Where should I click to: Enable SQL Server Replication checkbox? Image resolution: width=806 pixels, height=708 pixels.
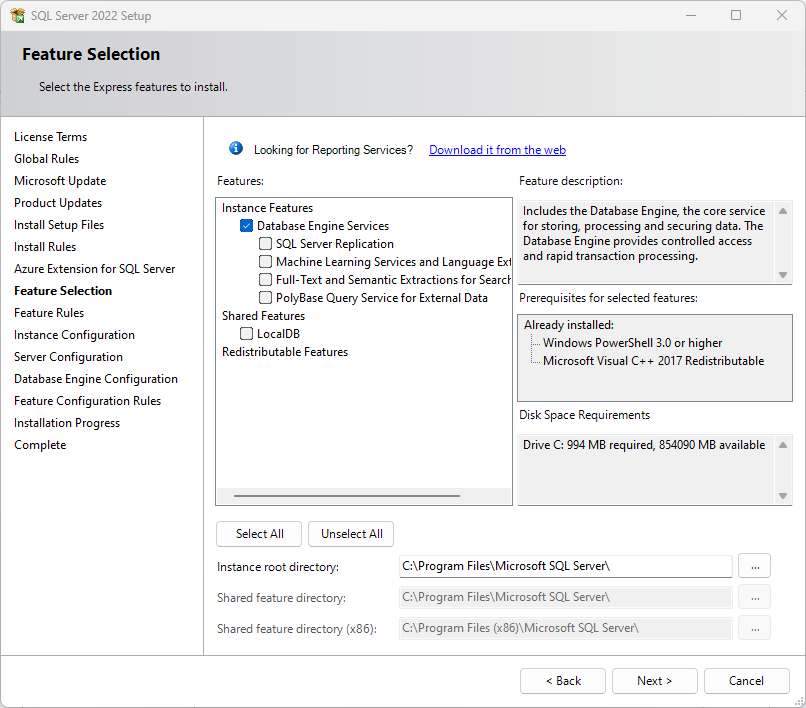coord(265,244)
